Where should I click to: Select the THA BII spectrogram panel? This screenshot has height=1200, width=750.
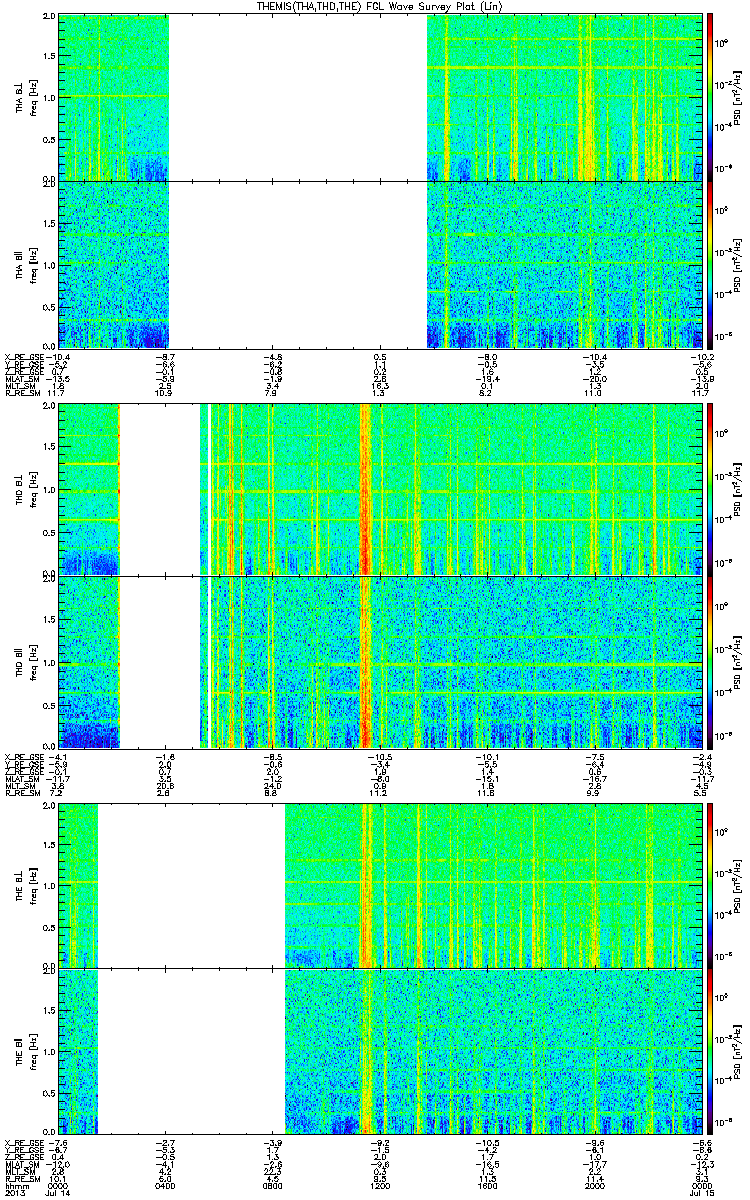point(381,264)
